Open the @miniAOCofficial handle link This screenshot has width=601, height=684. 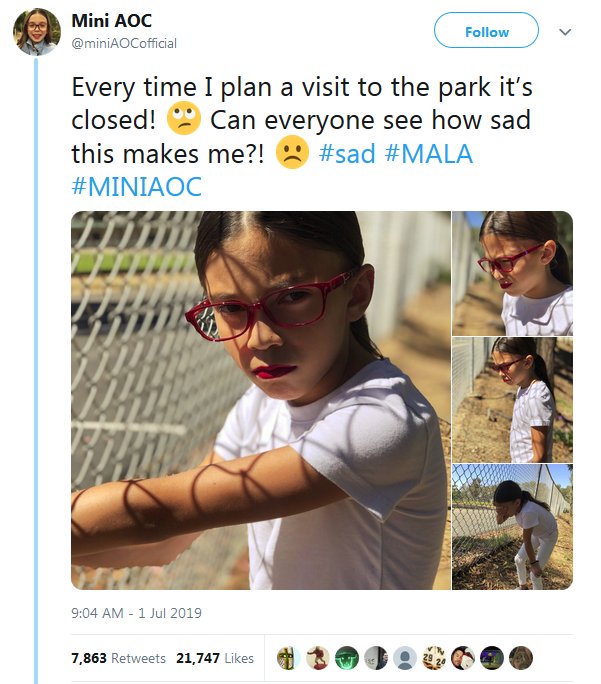[x=124, y=43]
